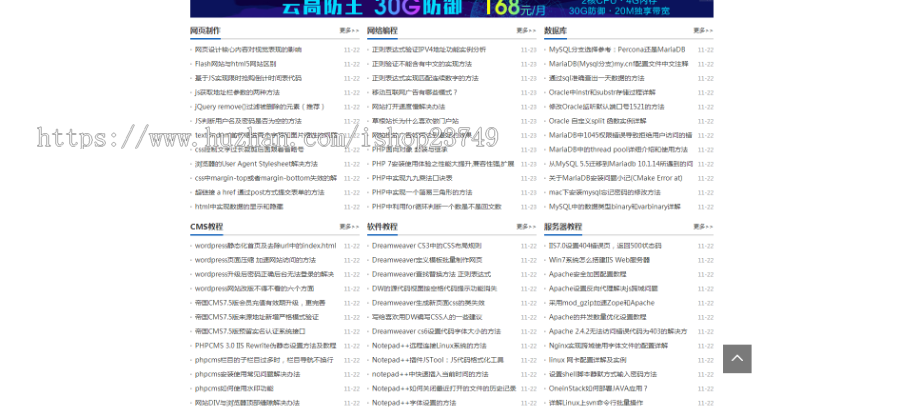Screen dimensions: 900x417
Task: Open article DW的源代码视图按空格代码提示功能
Action: [x=435, y=289]
